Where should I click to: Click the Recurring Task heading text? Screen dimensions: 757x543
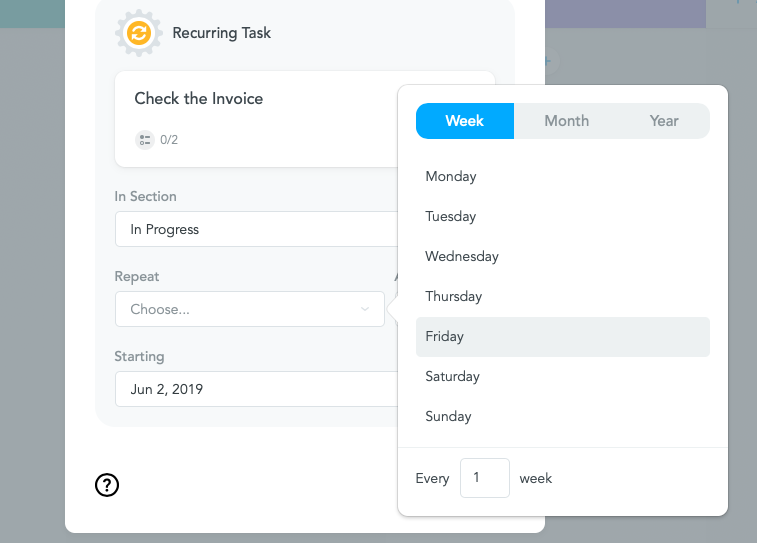click(x=222, y=33)
